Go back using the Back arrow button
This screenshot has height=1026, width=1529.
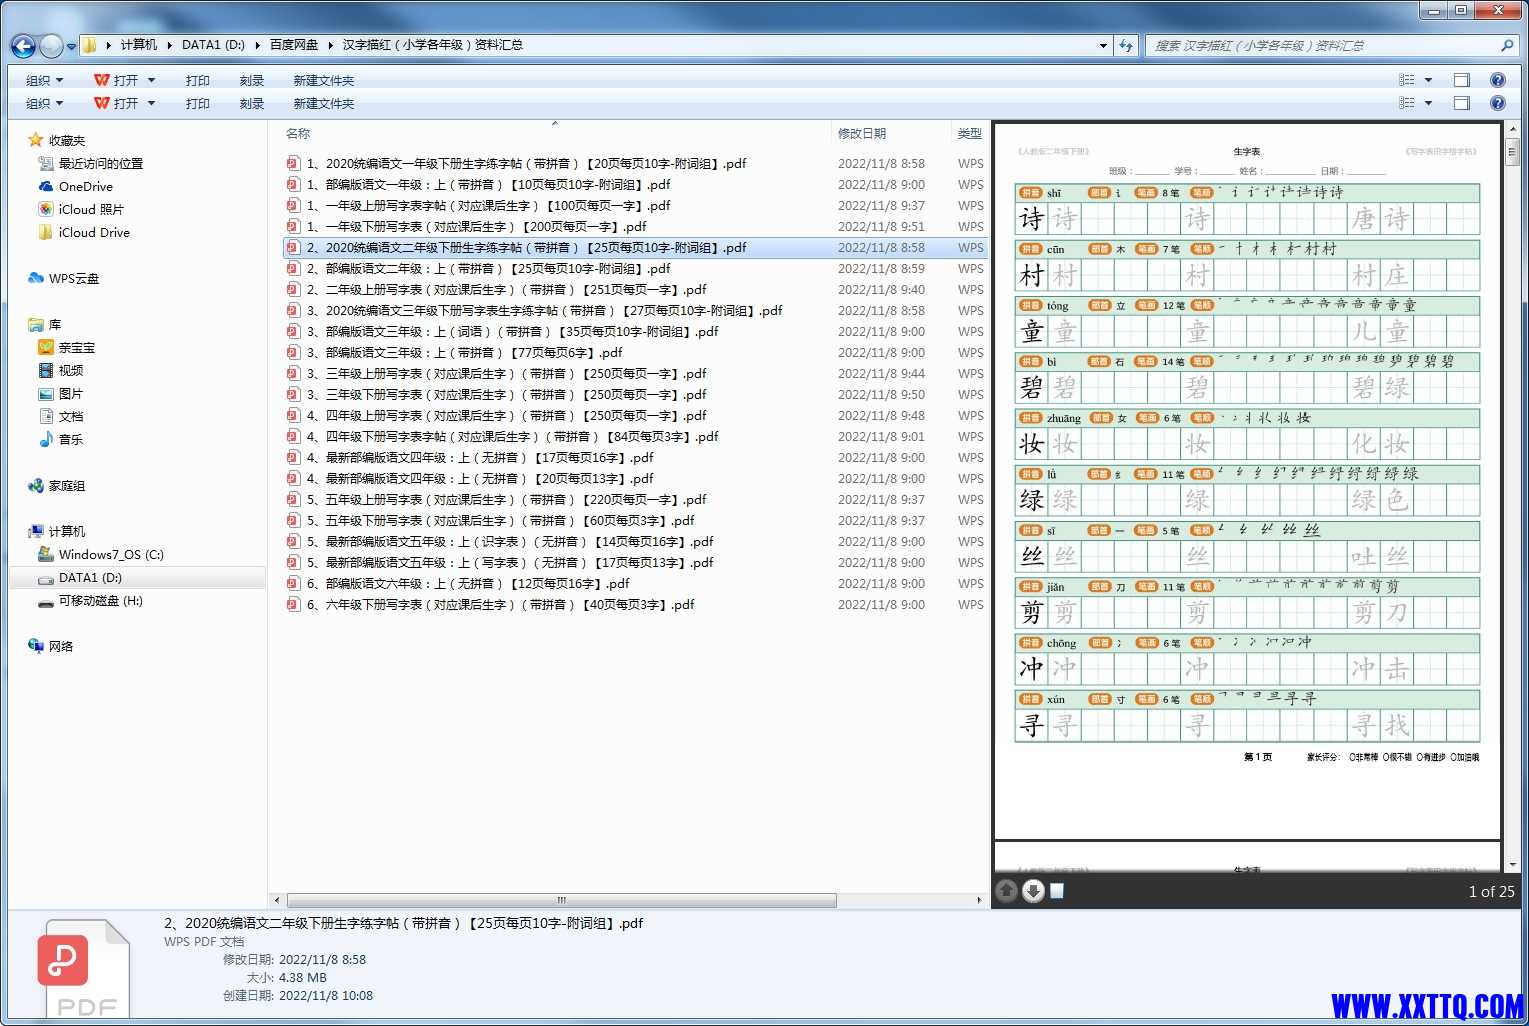[23, 46]
